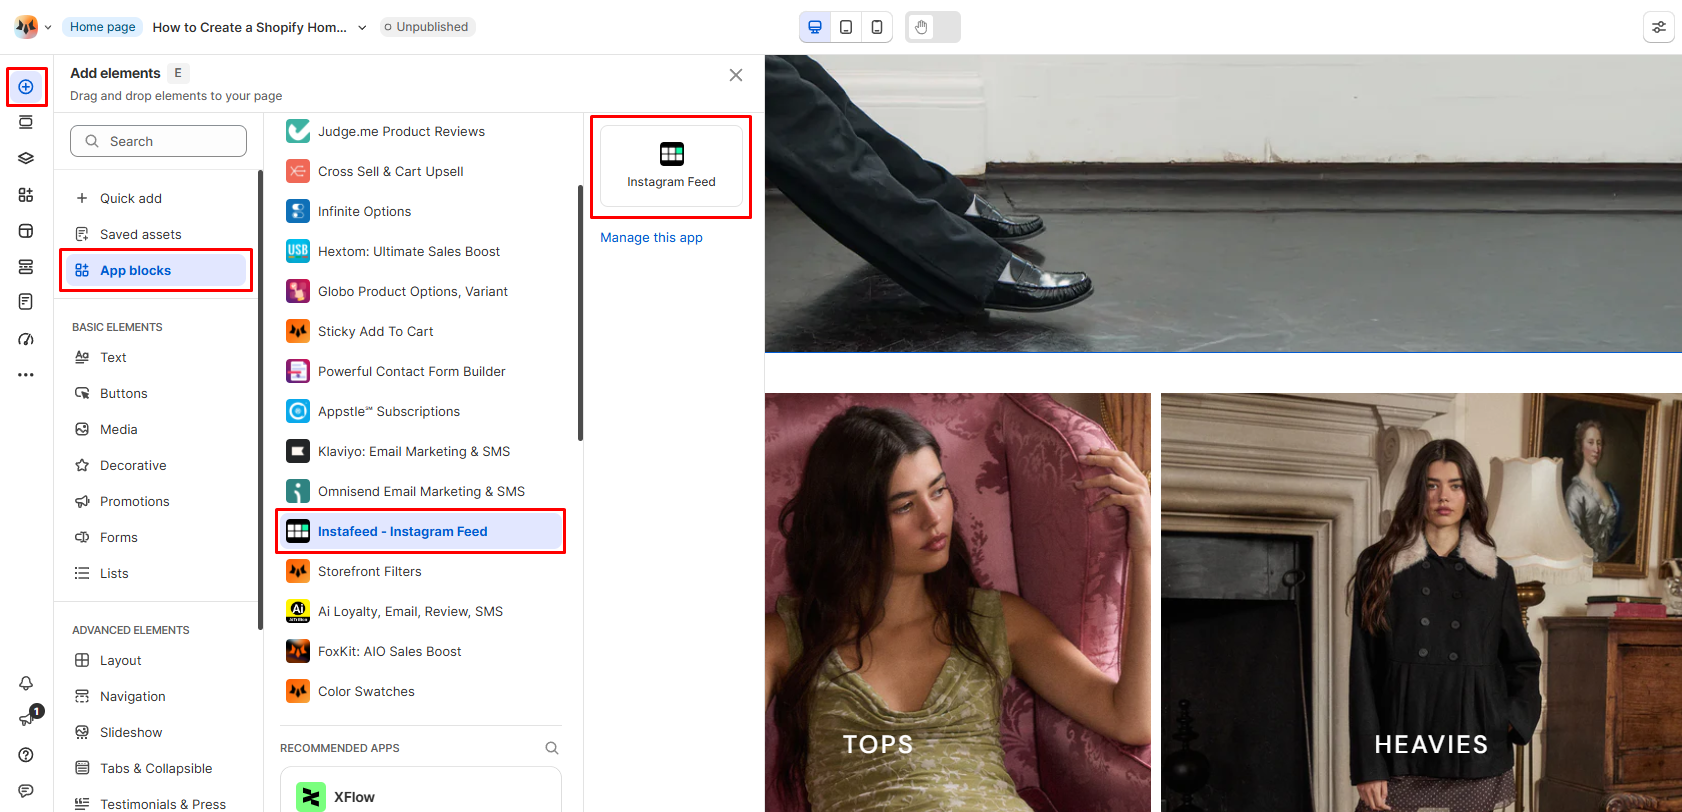Viewport: 1682px width, 812px height.
Task: Click the blue plus Add elements sidebar icon
Action: (26, 87)
